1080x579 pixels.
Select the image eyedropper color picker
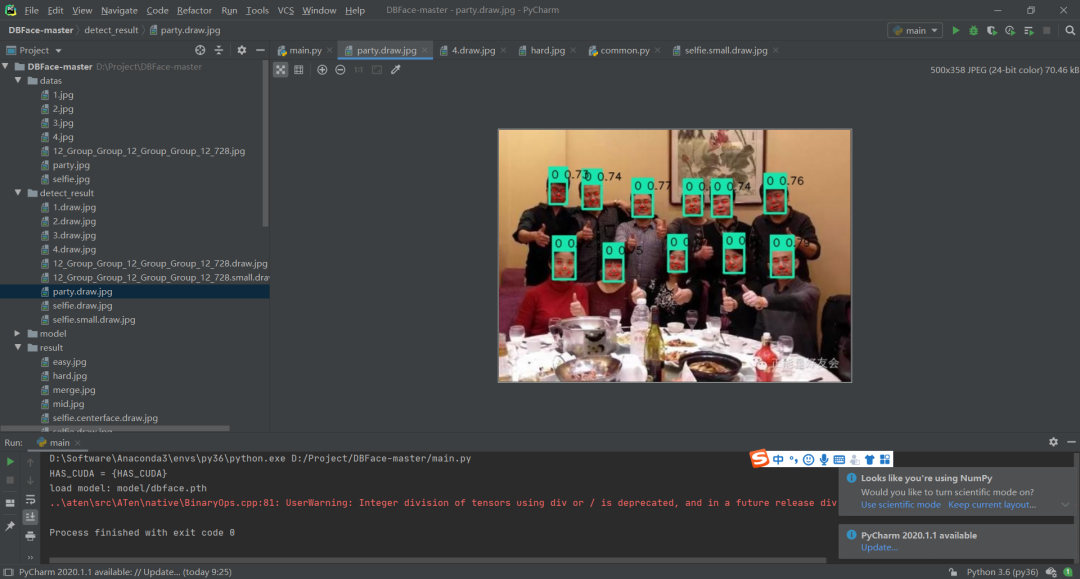click(394, 70)
